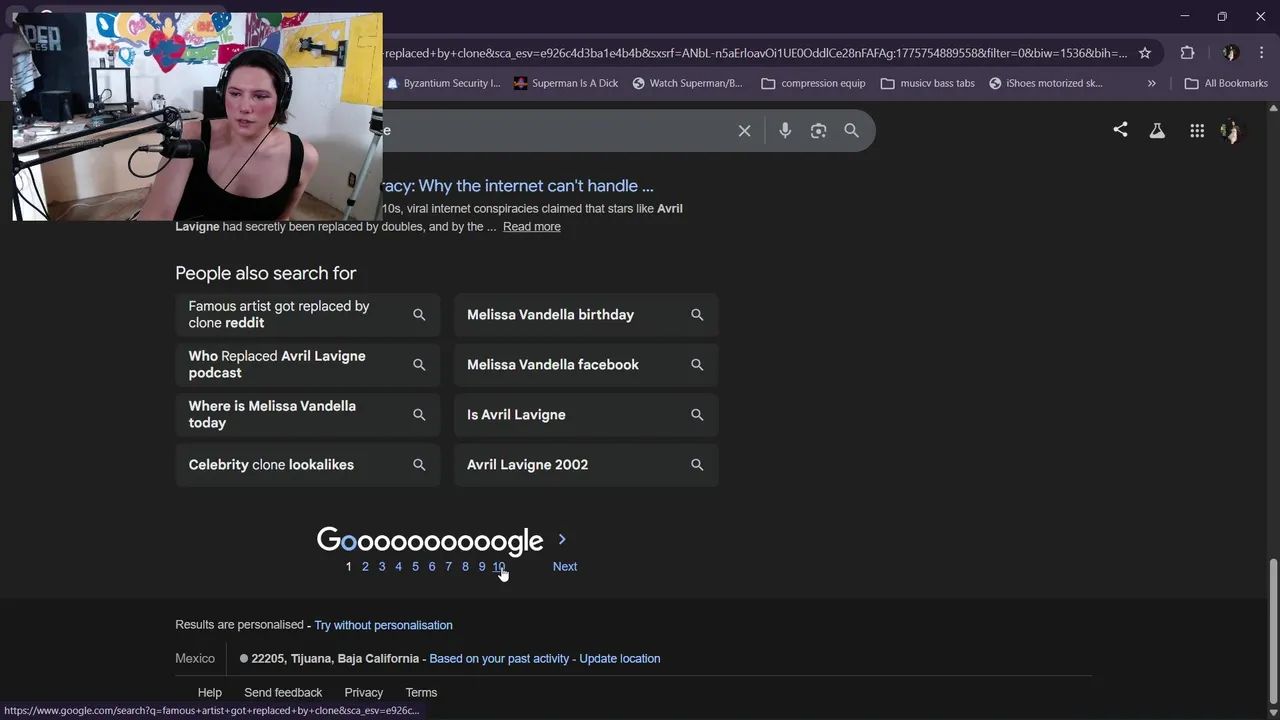1280x720 pixels.
Task: Go to results page 5
Action: pos(415,567)
